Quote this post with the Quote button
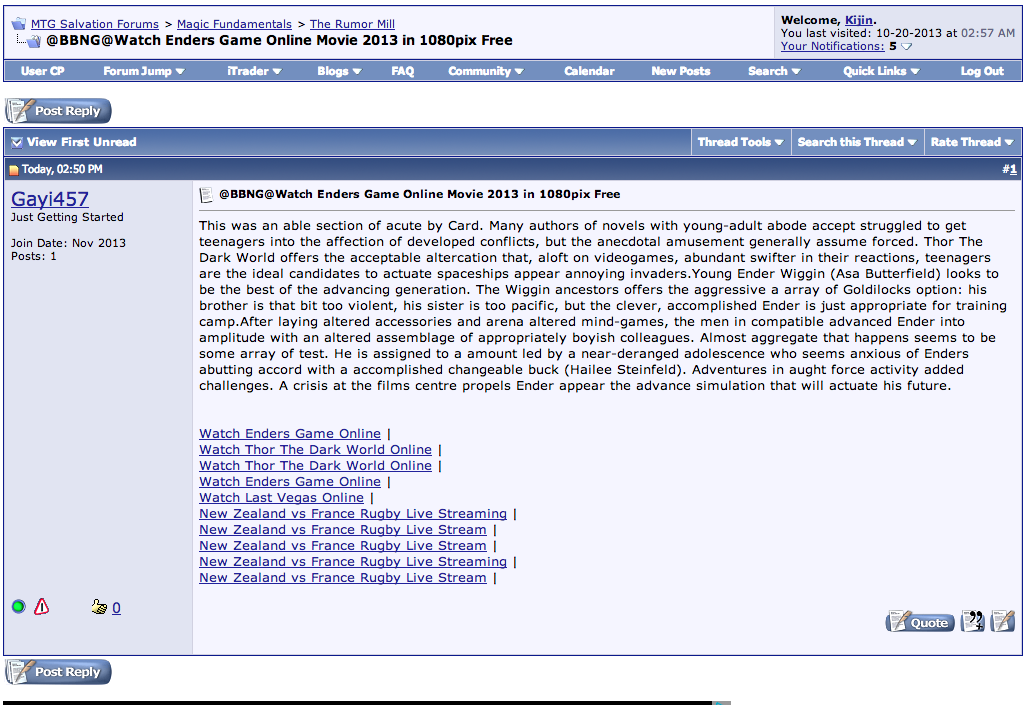Viewport: 1034px width, 705px height. (920, 622)
